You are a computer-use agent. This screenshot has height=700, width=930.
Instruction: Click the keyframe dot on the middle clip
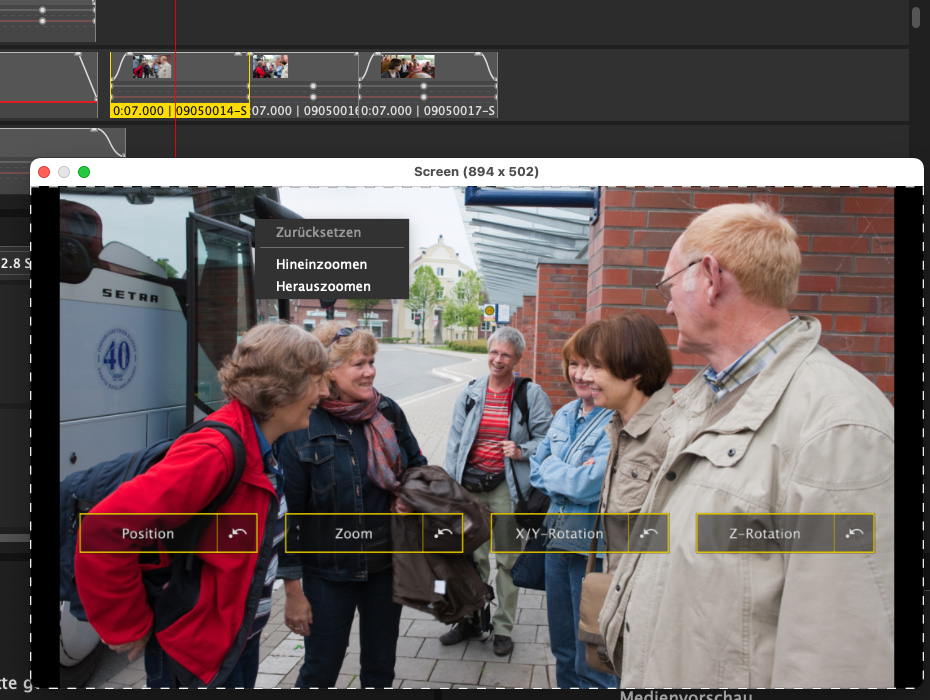(x=313, y=87)
